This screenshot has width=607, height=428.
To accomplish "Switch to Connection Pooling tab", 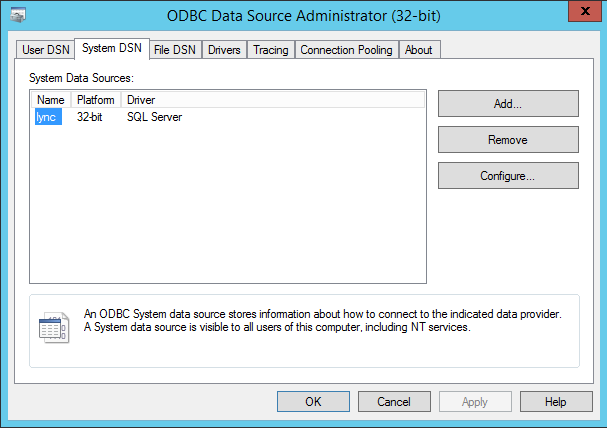I will tap(346, 50).
